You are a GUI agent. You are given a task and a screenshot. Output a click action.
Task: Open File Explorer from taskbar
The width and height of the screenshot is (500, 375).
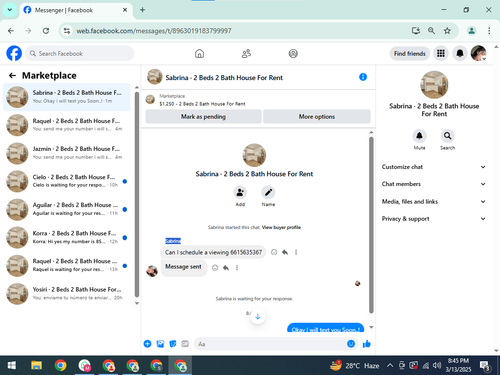click(36, 366)
